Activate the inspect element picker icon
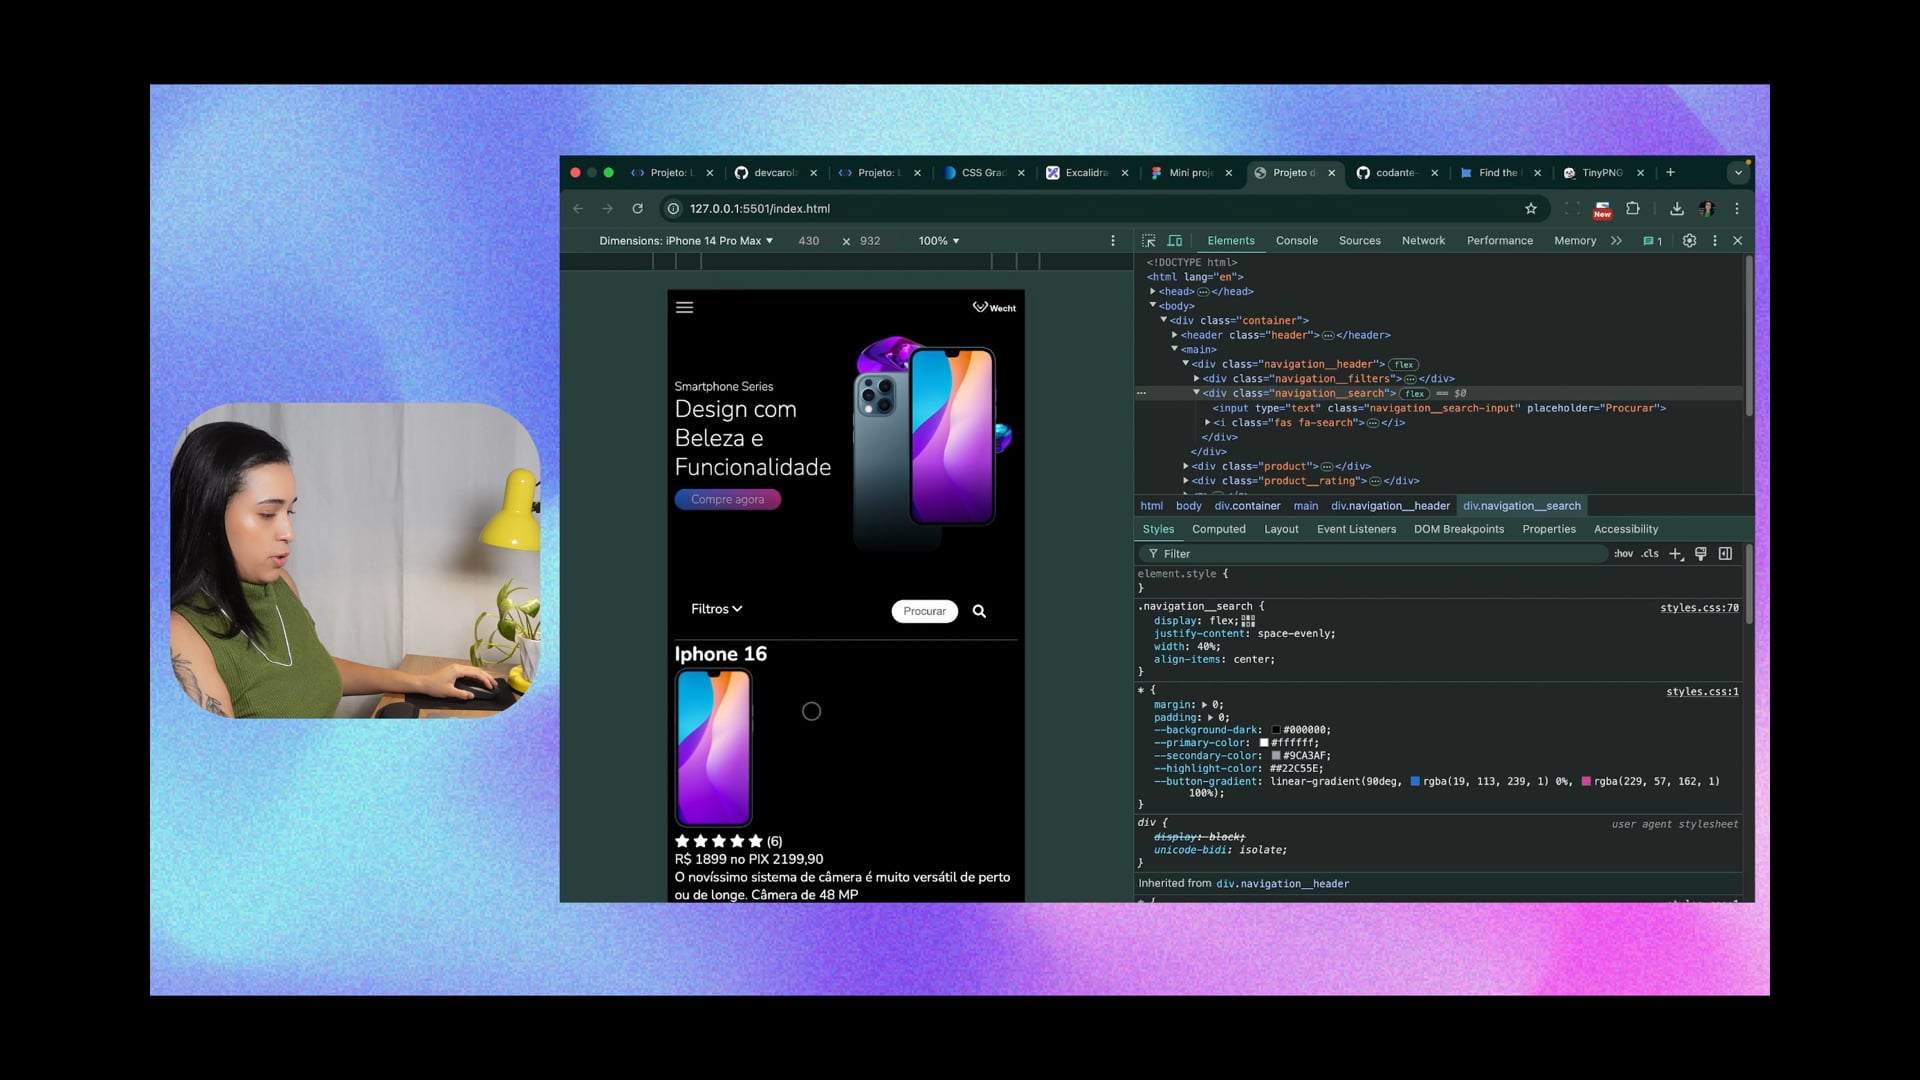Viewport: 1920px width, 1080px height. click(x=1148, y=241)
